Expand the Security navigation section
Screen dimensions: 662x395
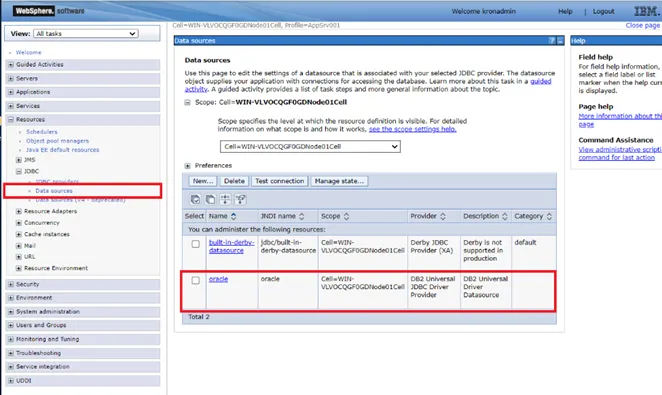11,284
